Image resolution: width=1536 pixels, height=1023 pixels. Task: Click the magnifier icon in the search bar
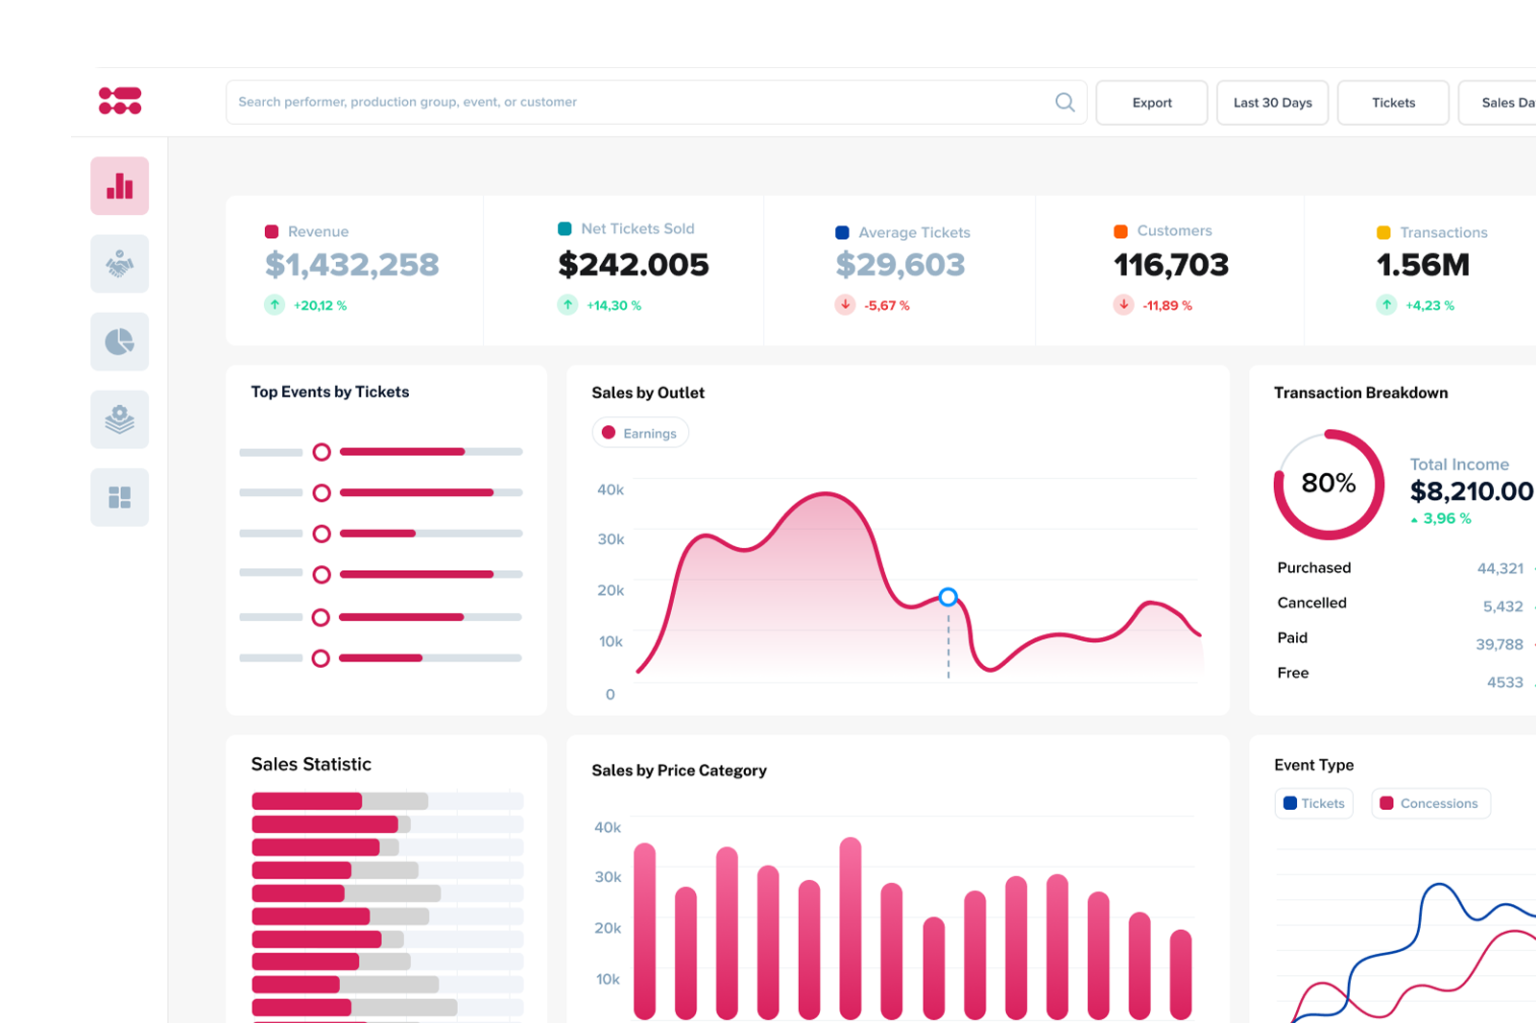tap(1064, 102)
